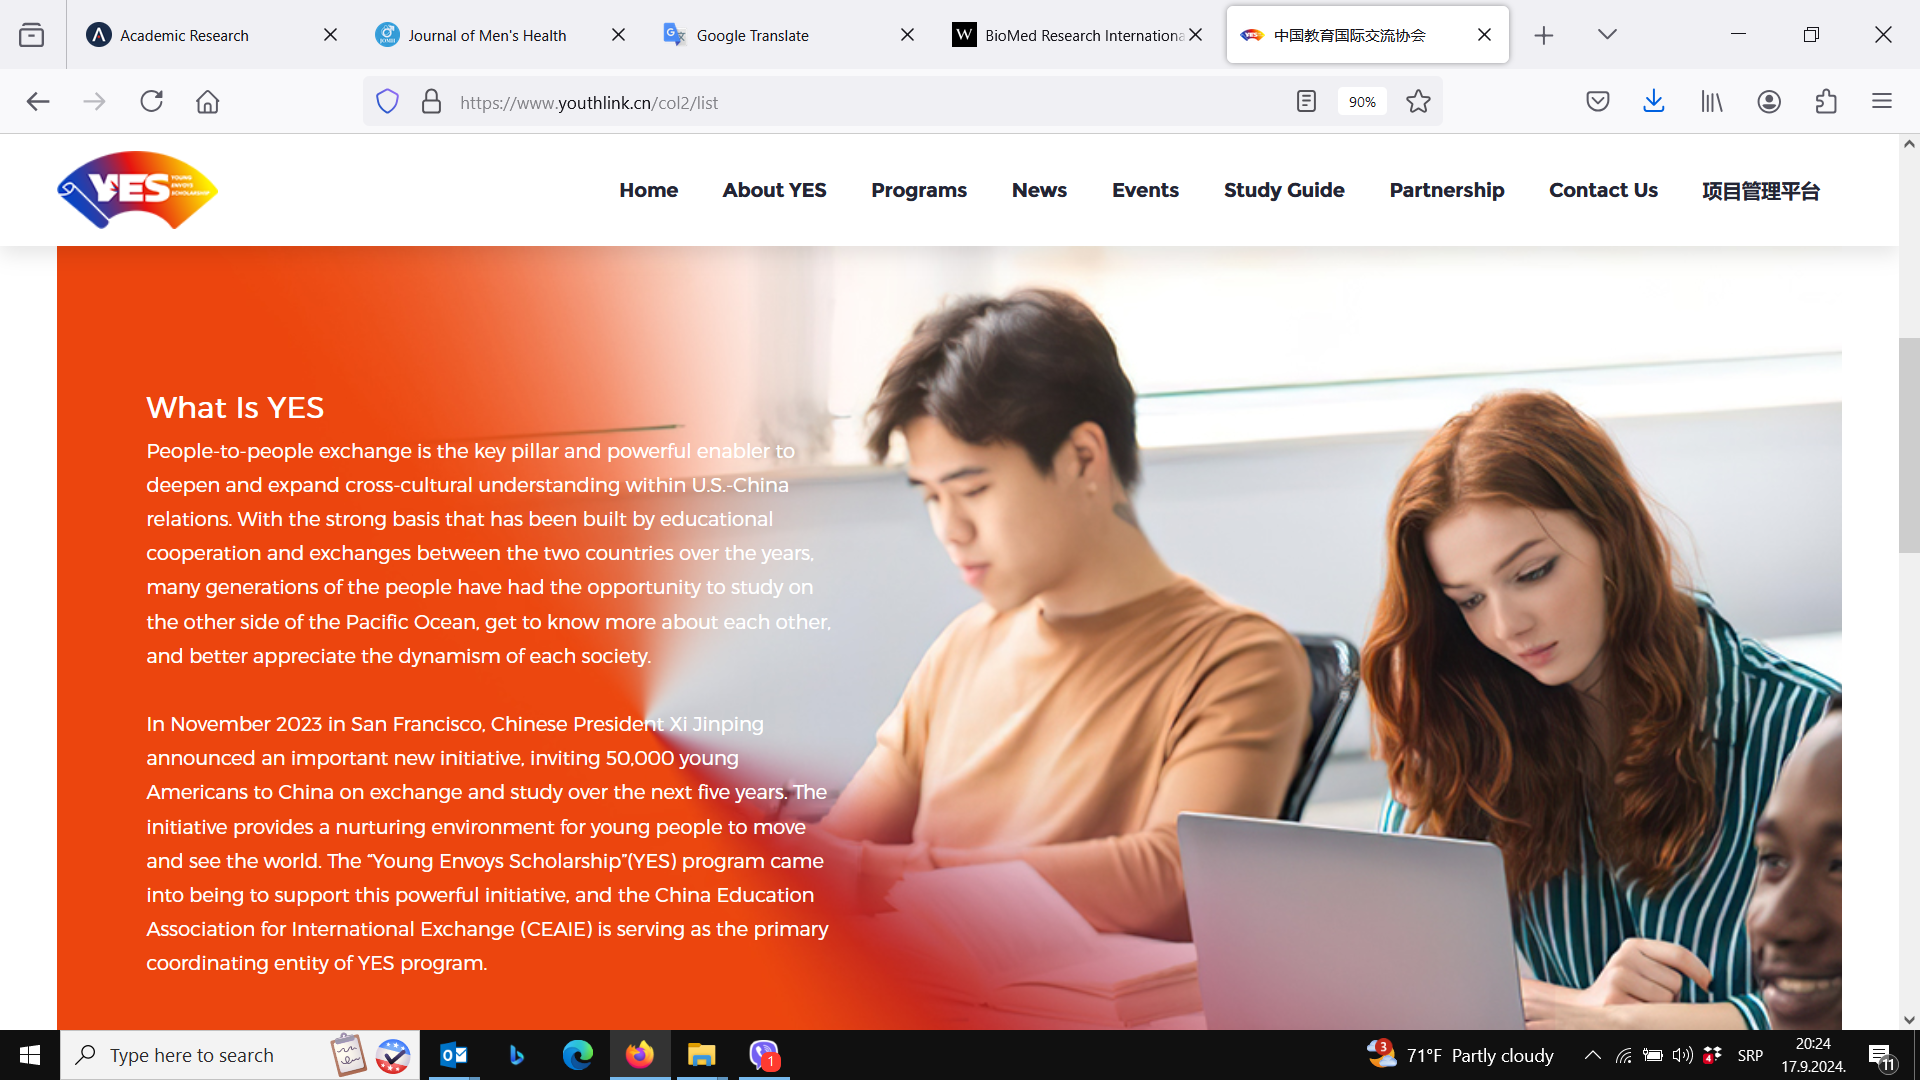This screenshot has height=1080, width=1920.
Task: Open Outlook from the taskbar
Action: point(454,1055)
